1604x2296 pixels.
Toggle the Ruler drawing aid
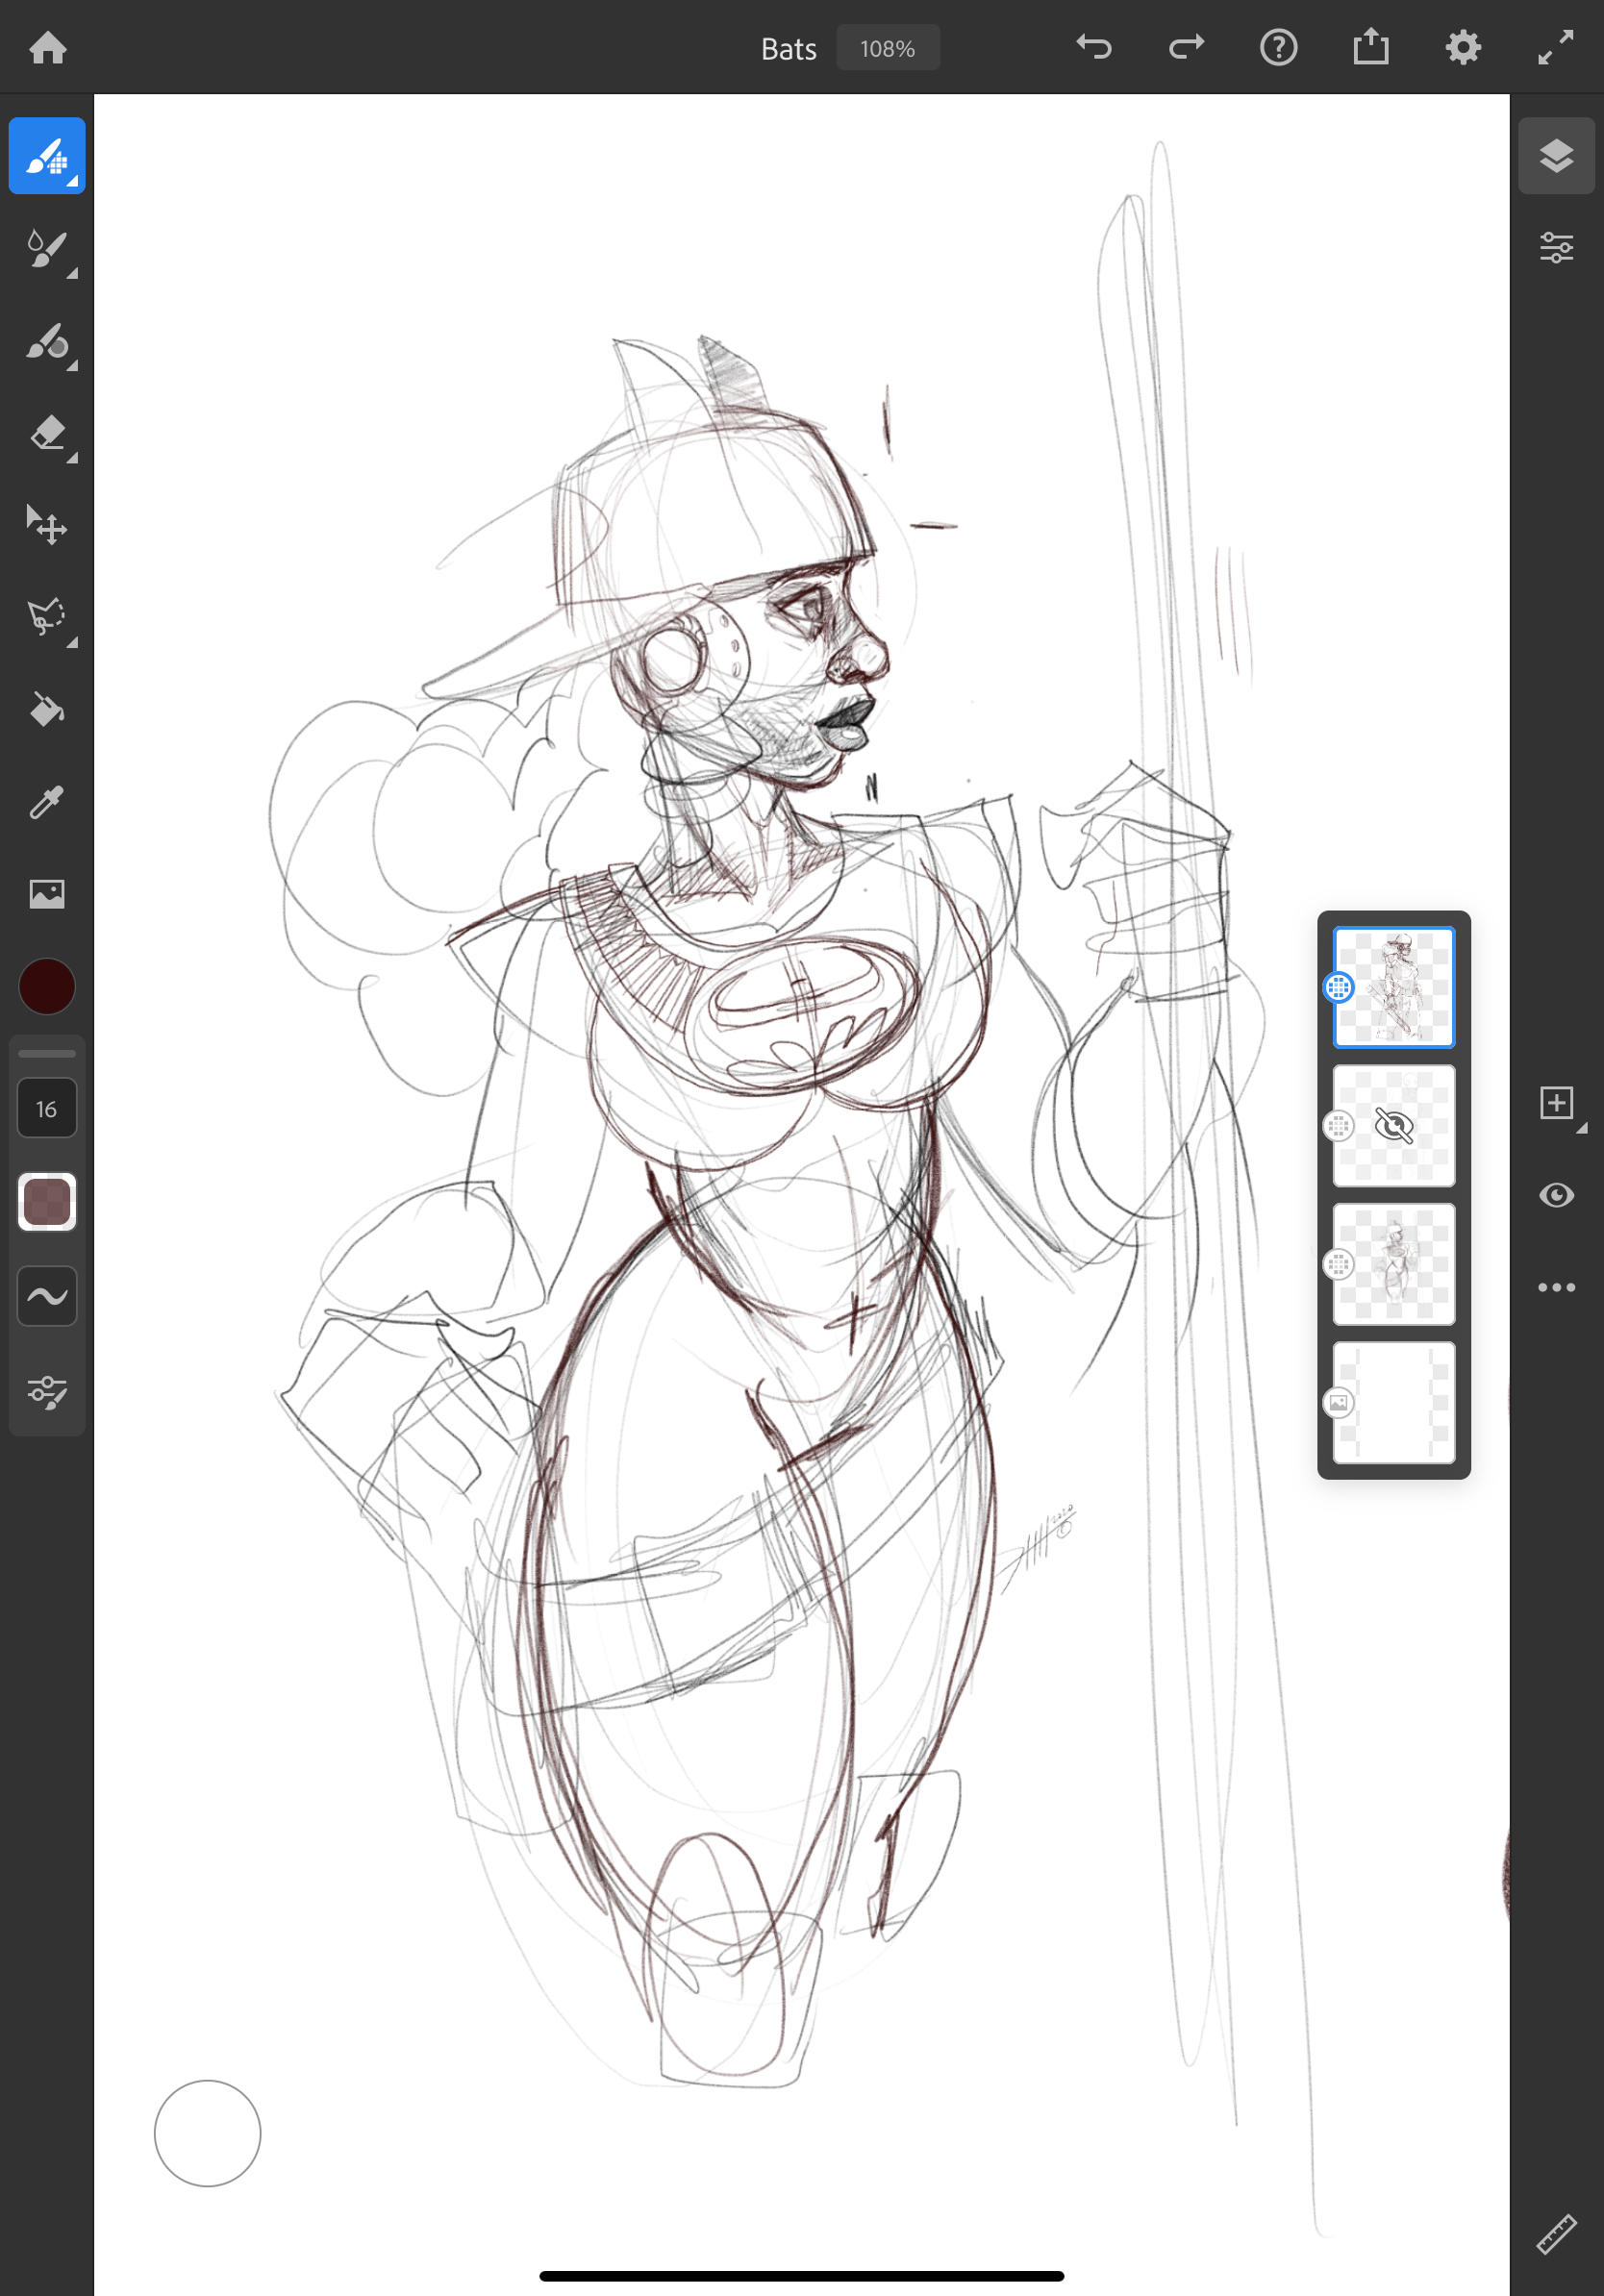(x=1557, y=2234)
